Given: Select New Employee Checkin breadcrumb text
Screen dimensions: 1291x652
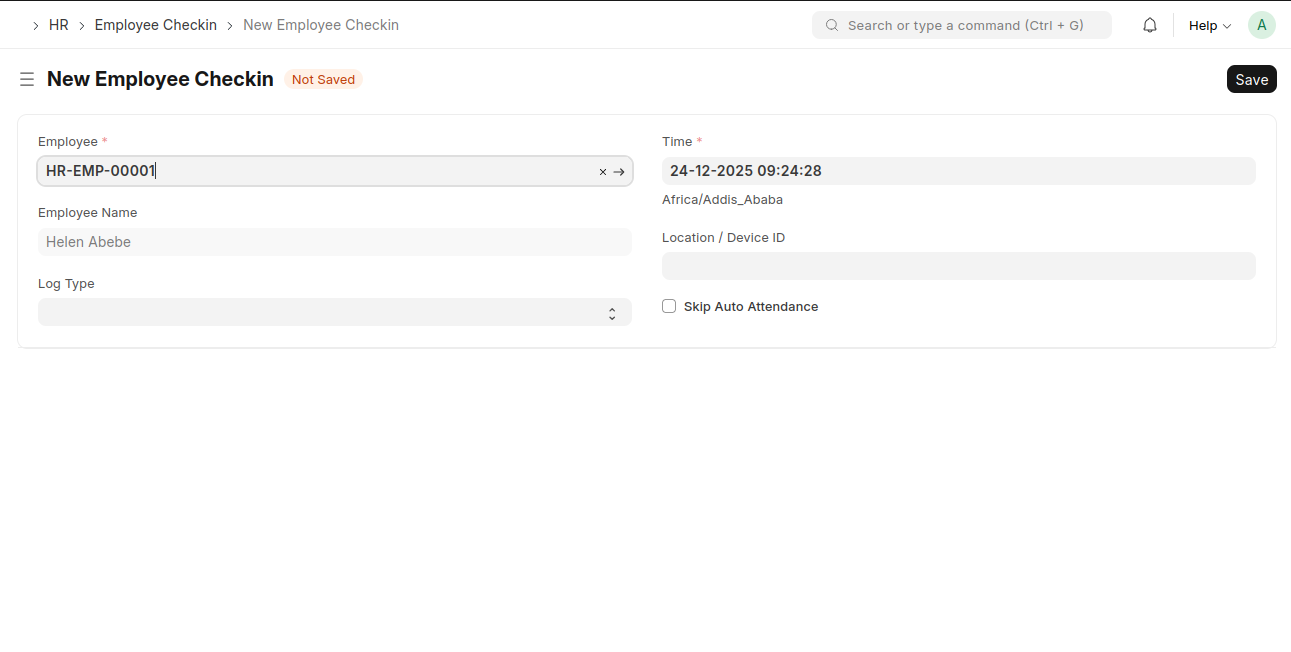Looking at the screenshot, I should [321, 25].
